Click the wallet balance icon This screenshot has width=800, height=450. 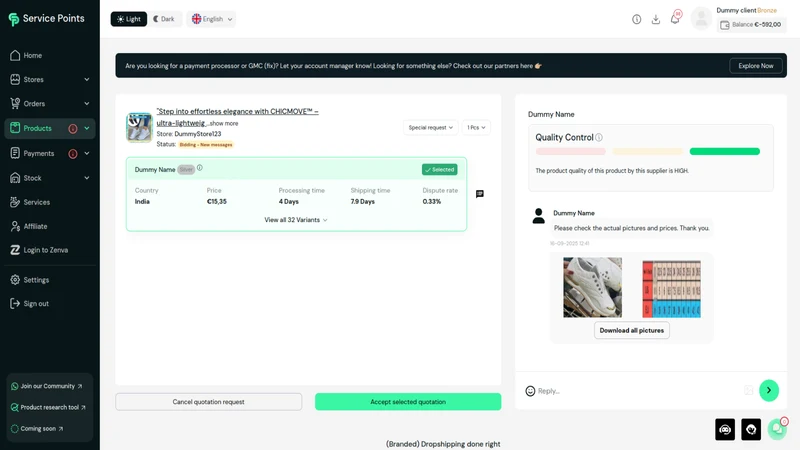724,24
